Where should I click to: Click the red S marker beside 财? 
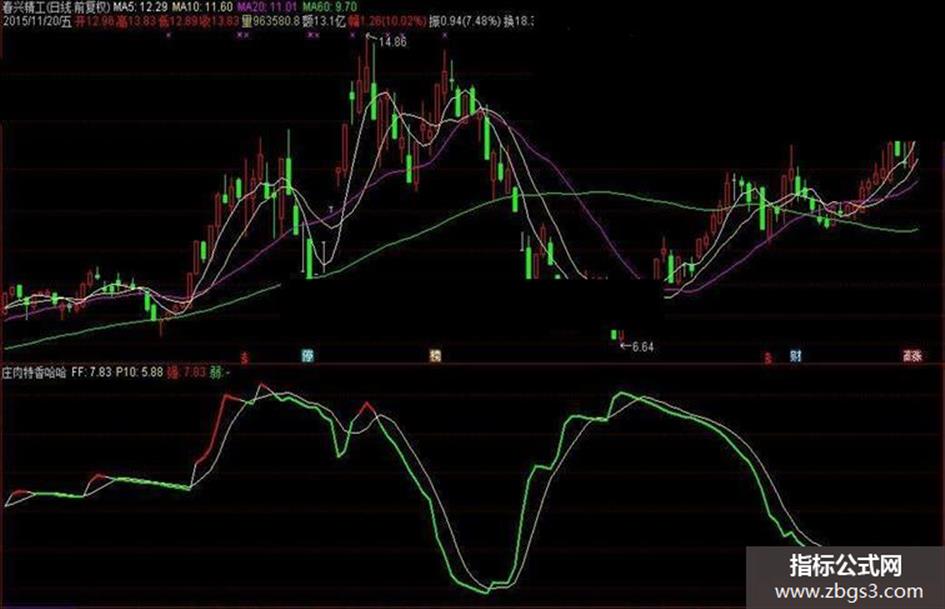click(768, 358)
